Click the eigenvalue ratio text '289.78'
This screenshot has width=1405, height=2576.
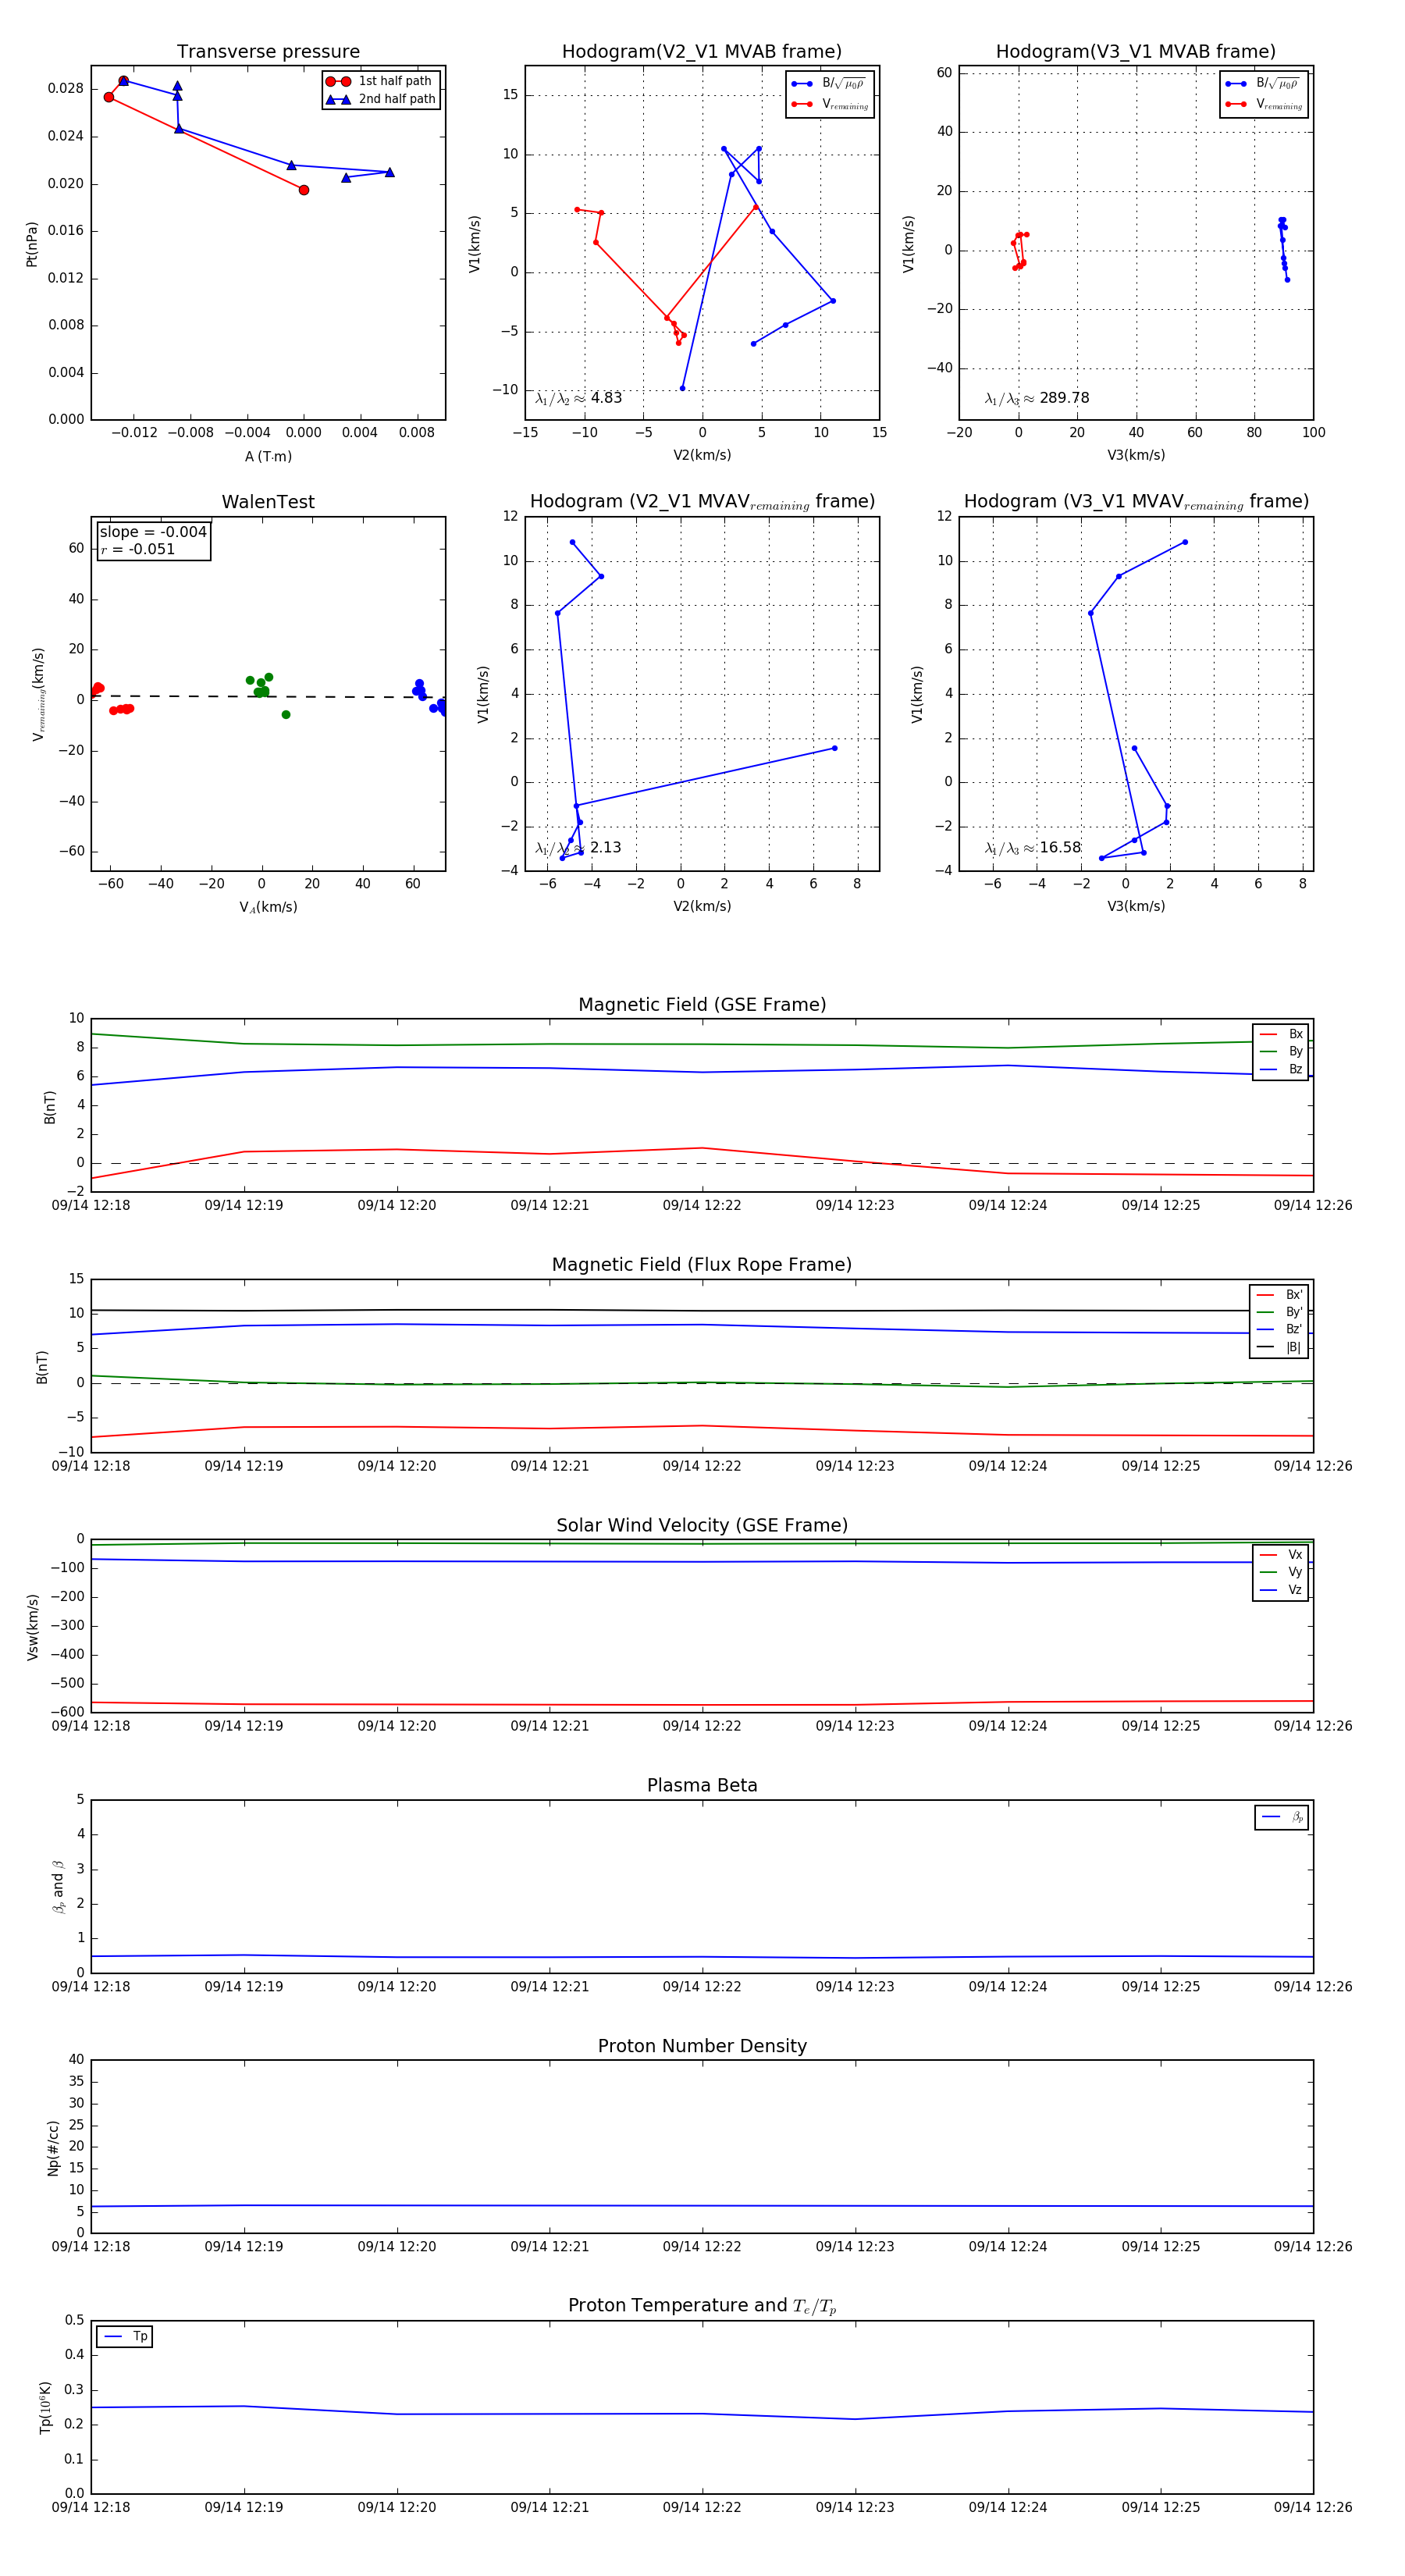pos(1064,398)
